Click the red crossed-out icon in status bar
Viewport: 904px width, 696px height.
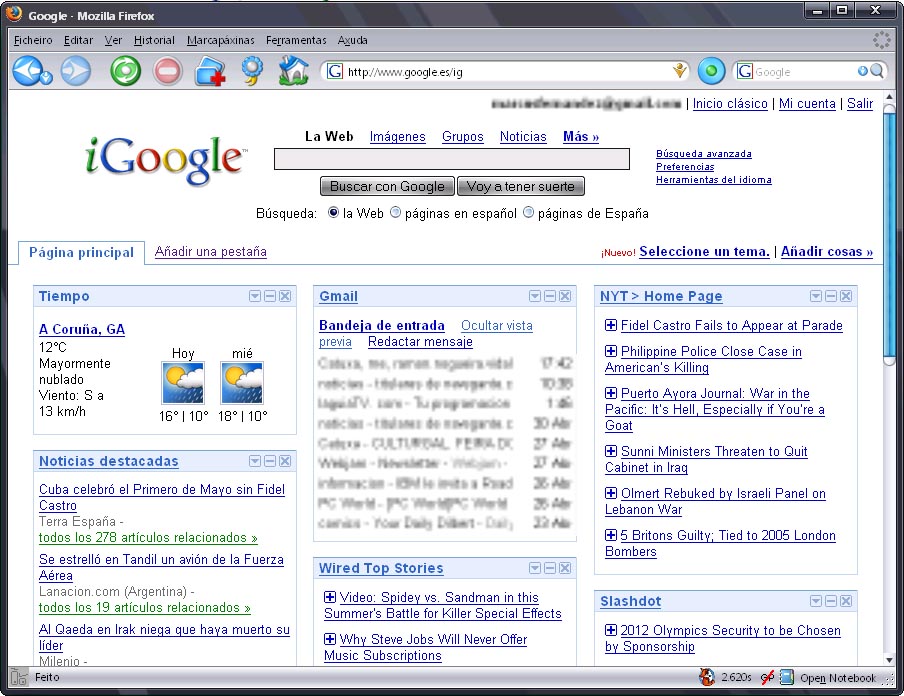[x=767, y=678]
